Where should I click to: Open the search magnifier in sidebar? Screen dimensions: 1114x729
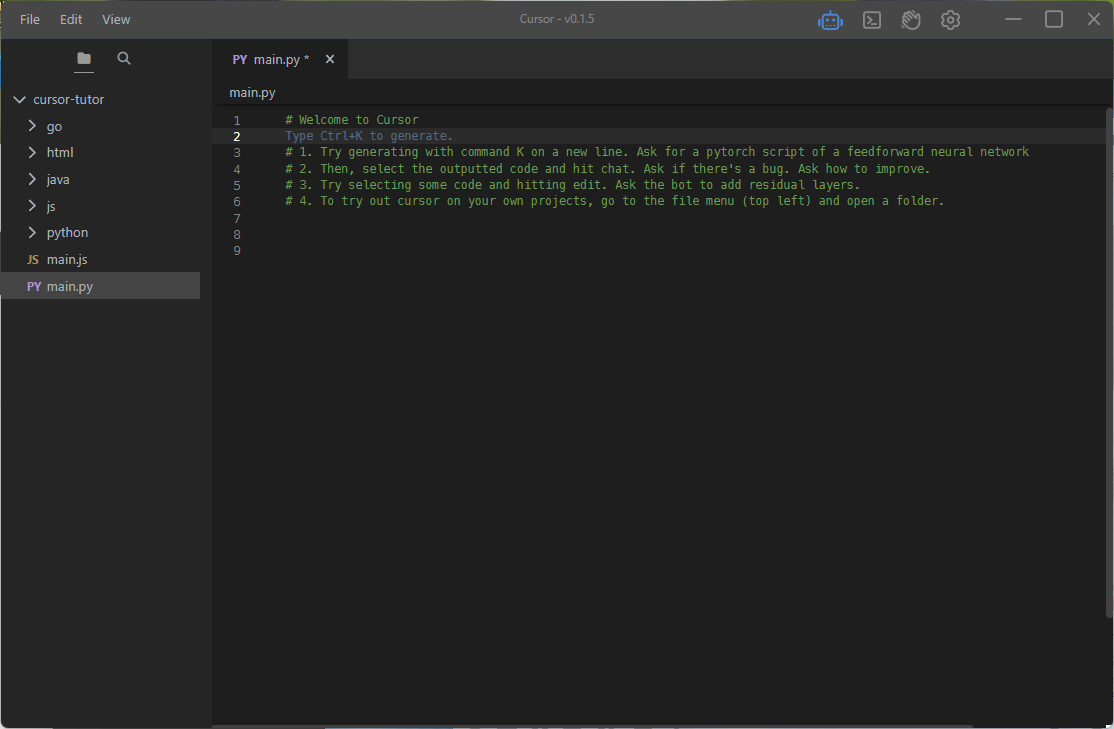coord(124,59)
